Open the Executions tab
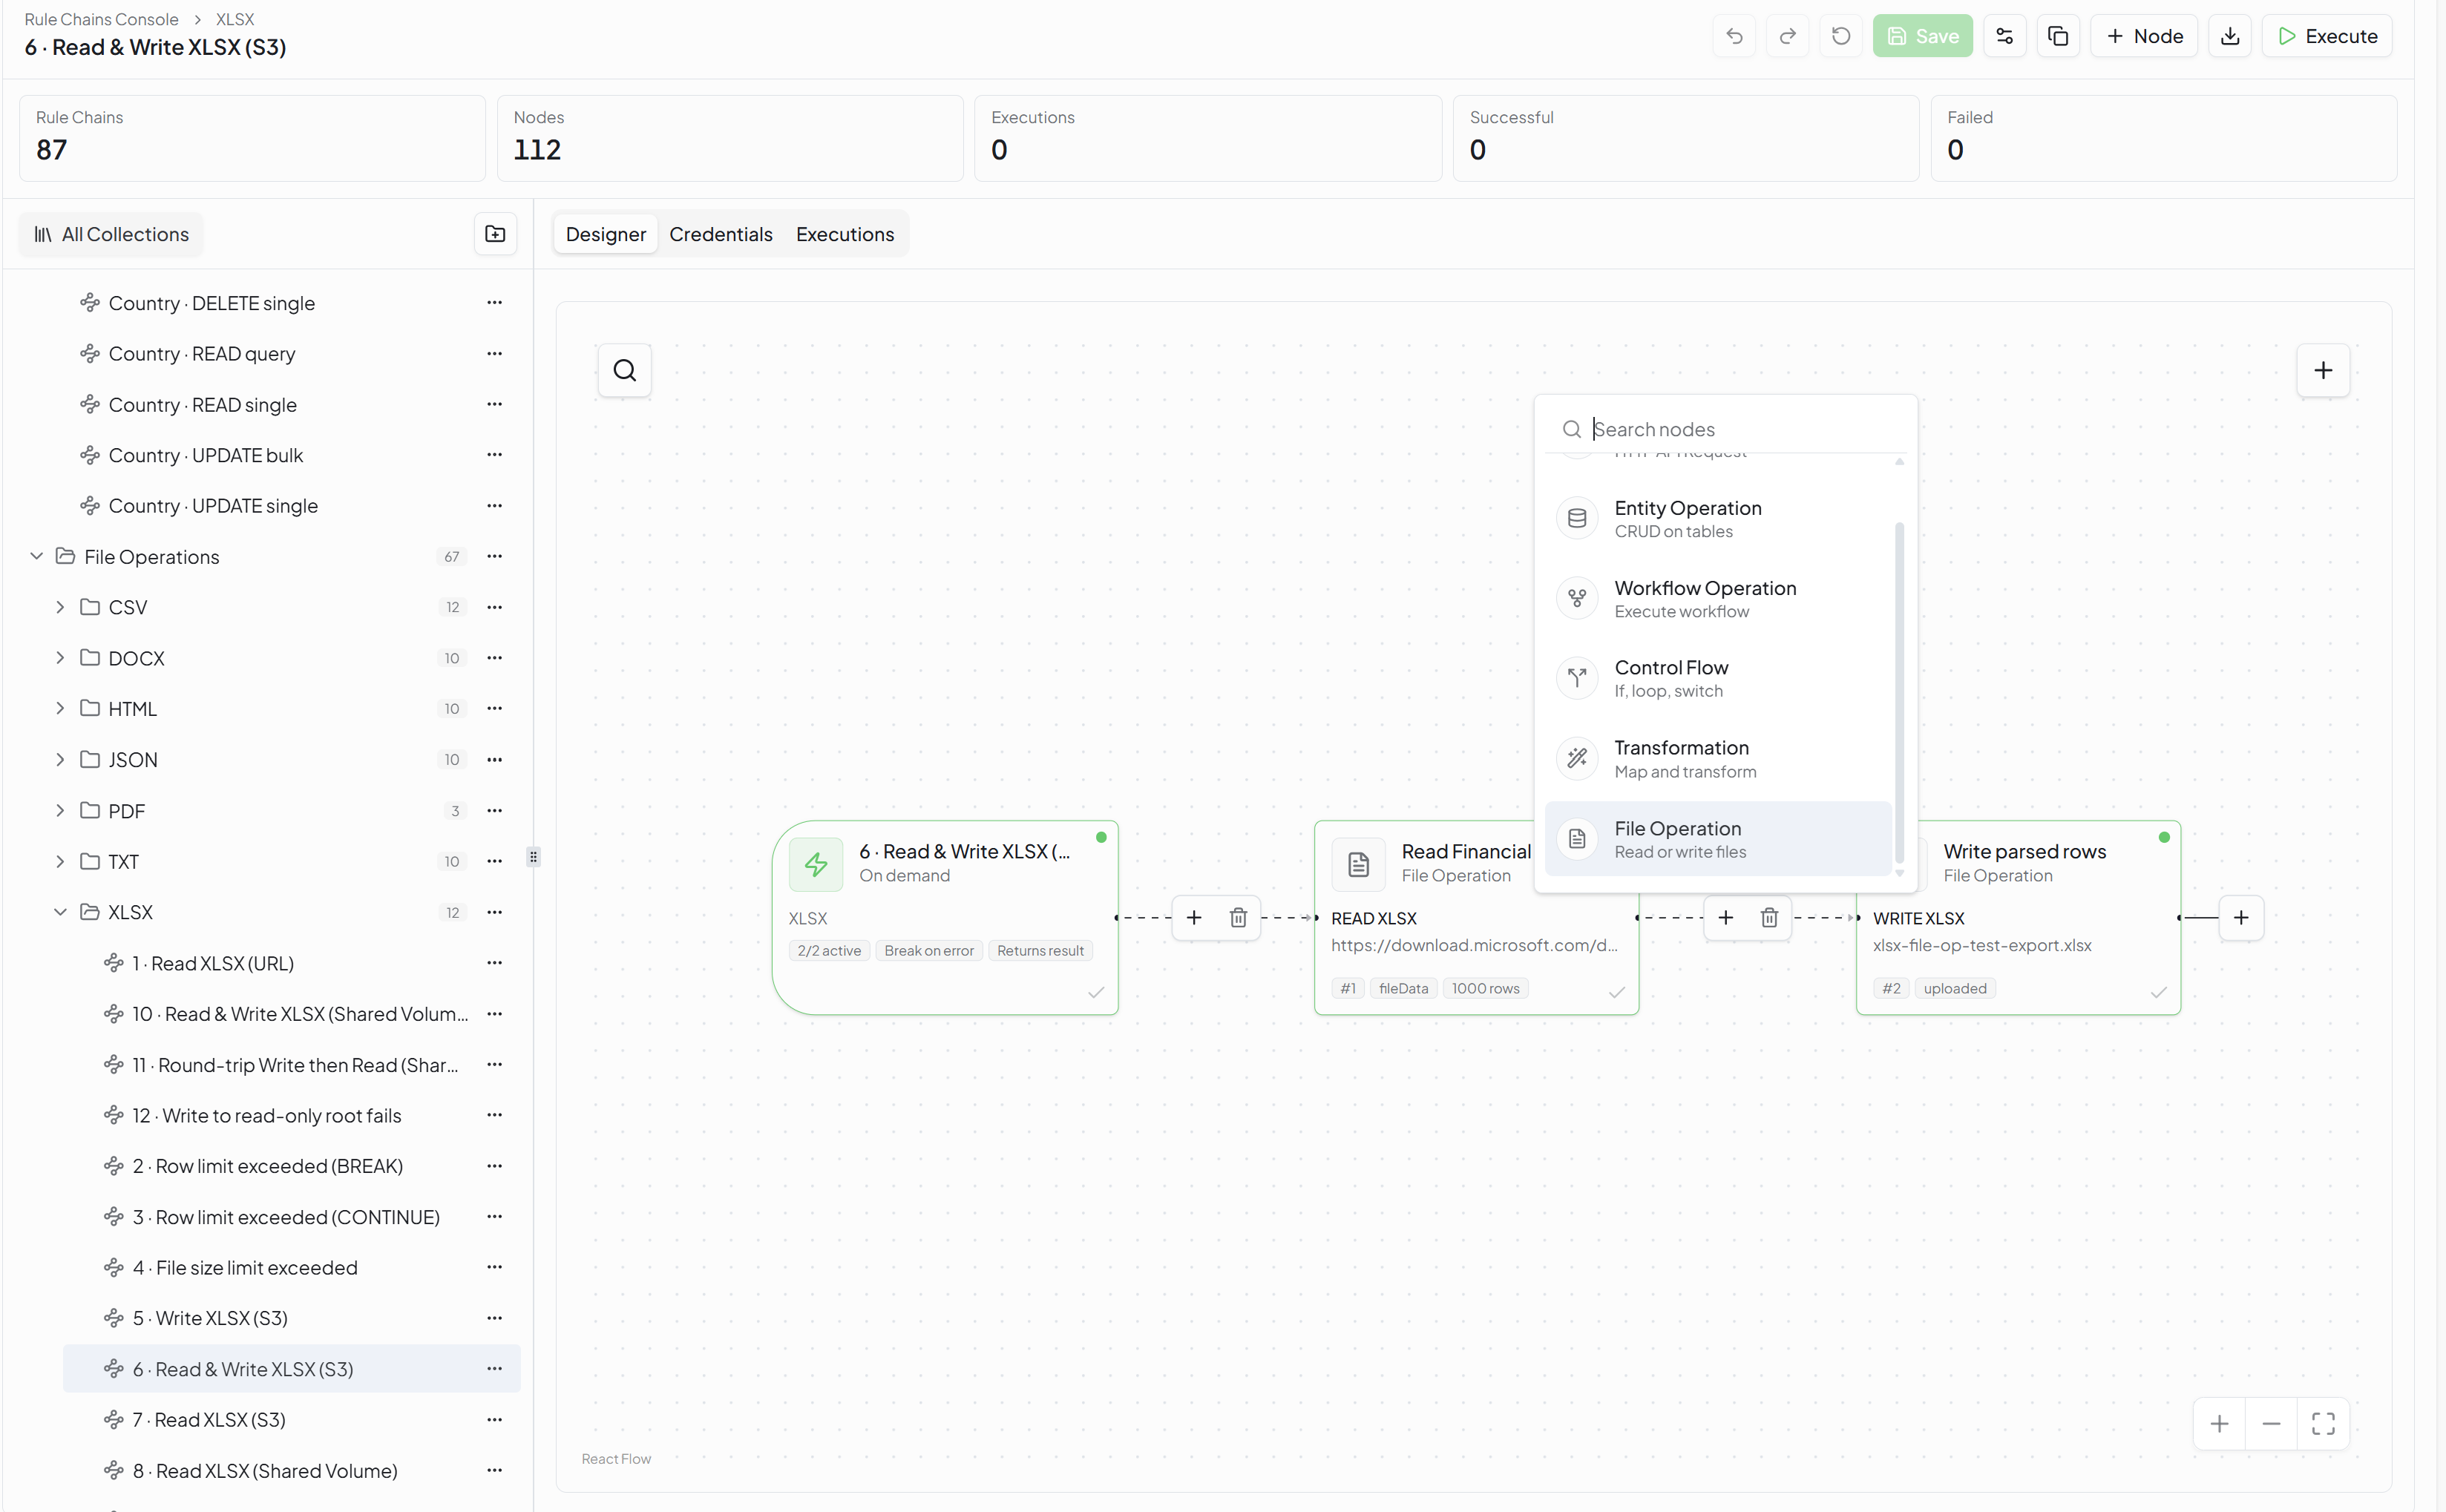The height and width of the screenshot is (1512, 2446). pyautogui.click(x=845, y=234)
